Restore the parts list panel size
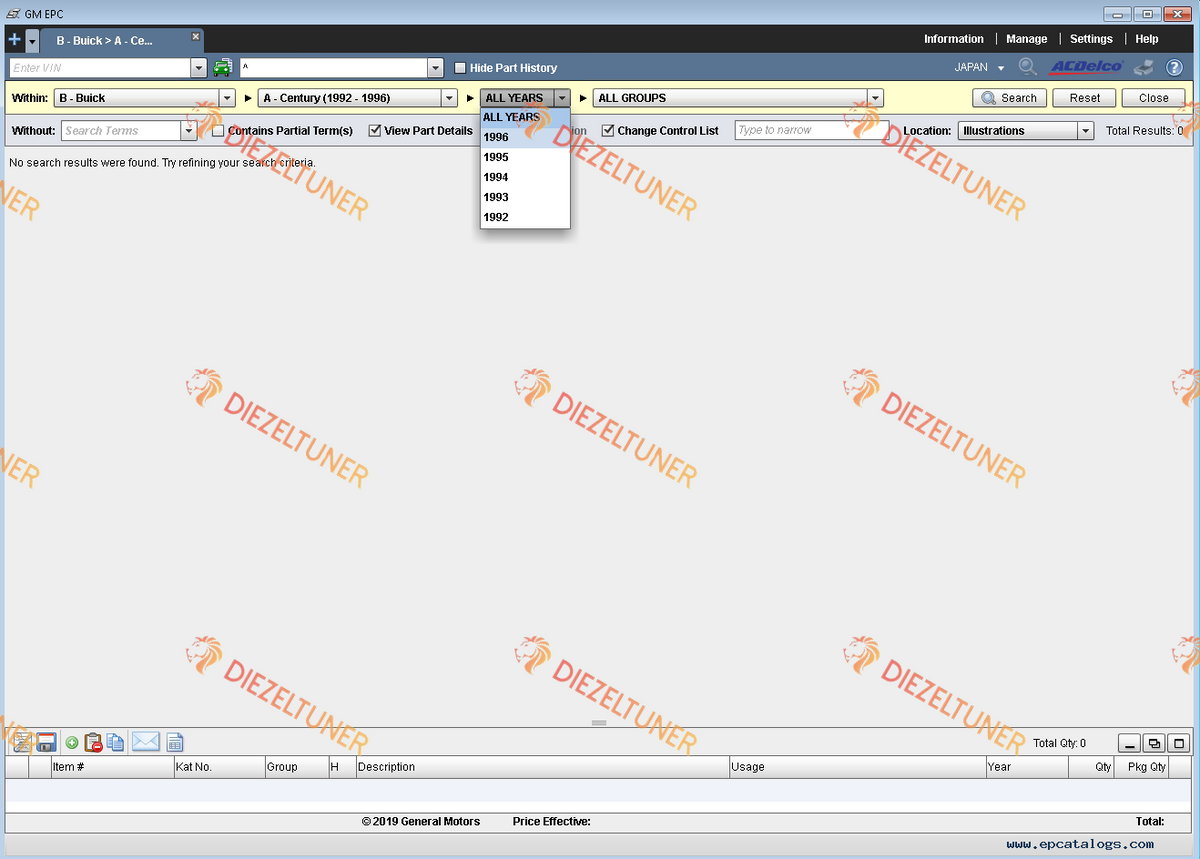The height and width of the screenshot is (859, 1200). click(1155, 743)
